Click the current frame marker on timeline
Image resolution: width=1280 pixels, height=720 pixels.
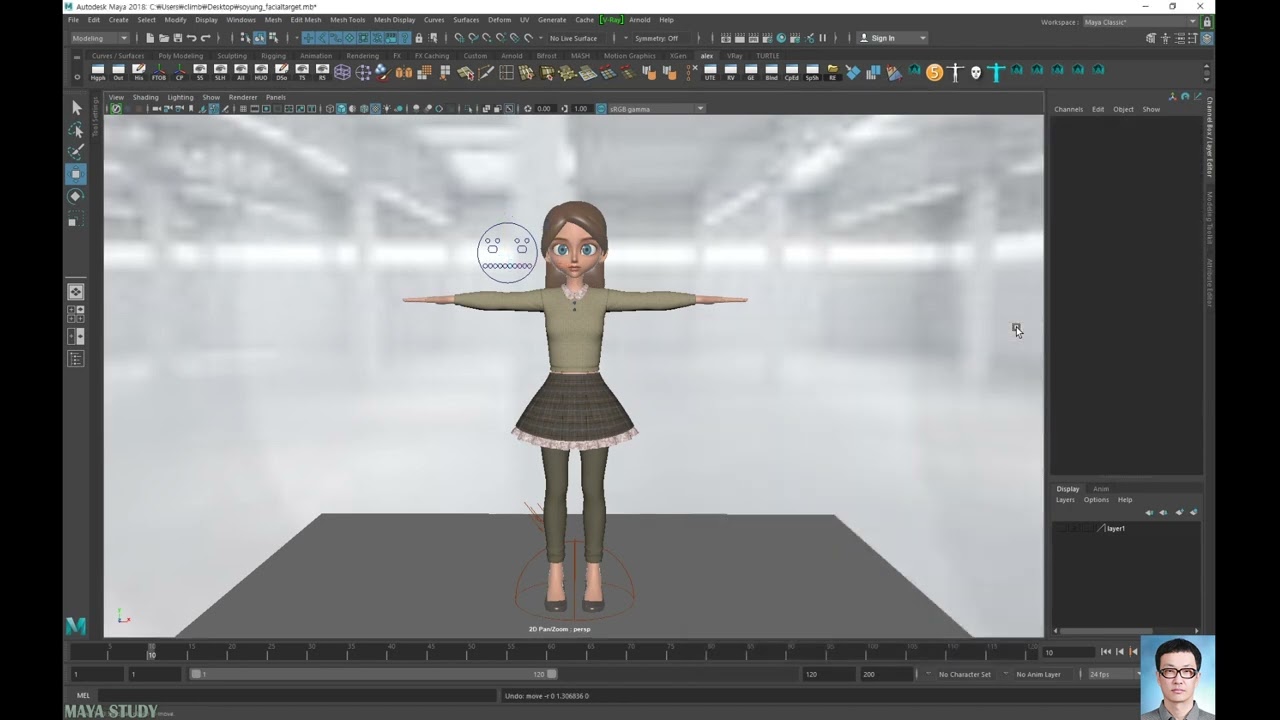pos(151,652)
